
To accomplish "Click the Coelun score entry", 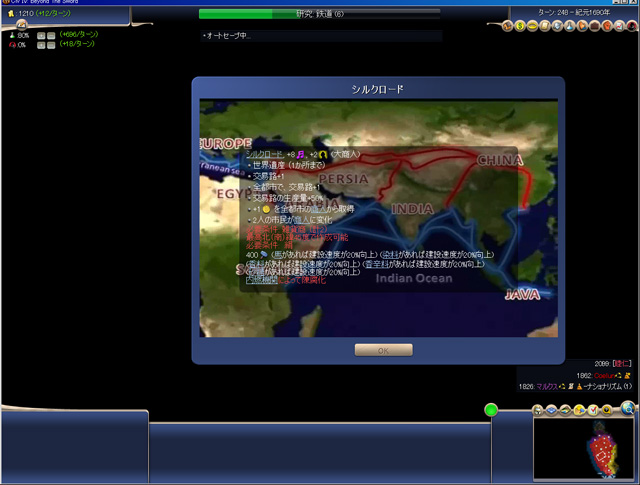I will point(604,375).
